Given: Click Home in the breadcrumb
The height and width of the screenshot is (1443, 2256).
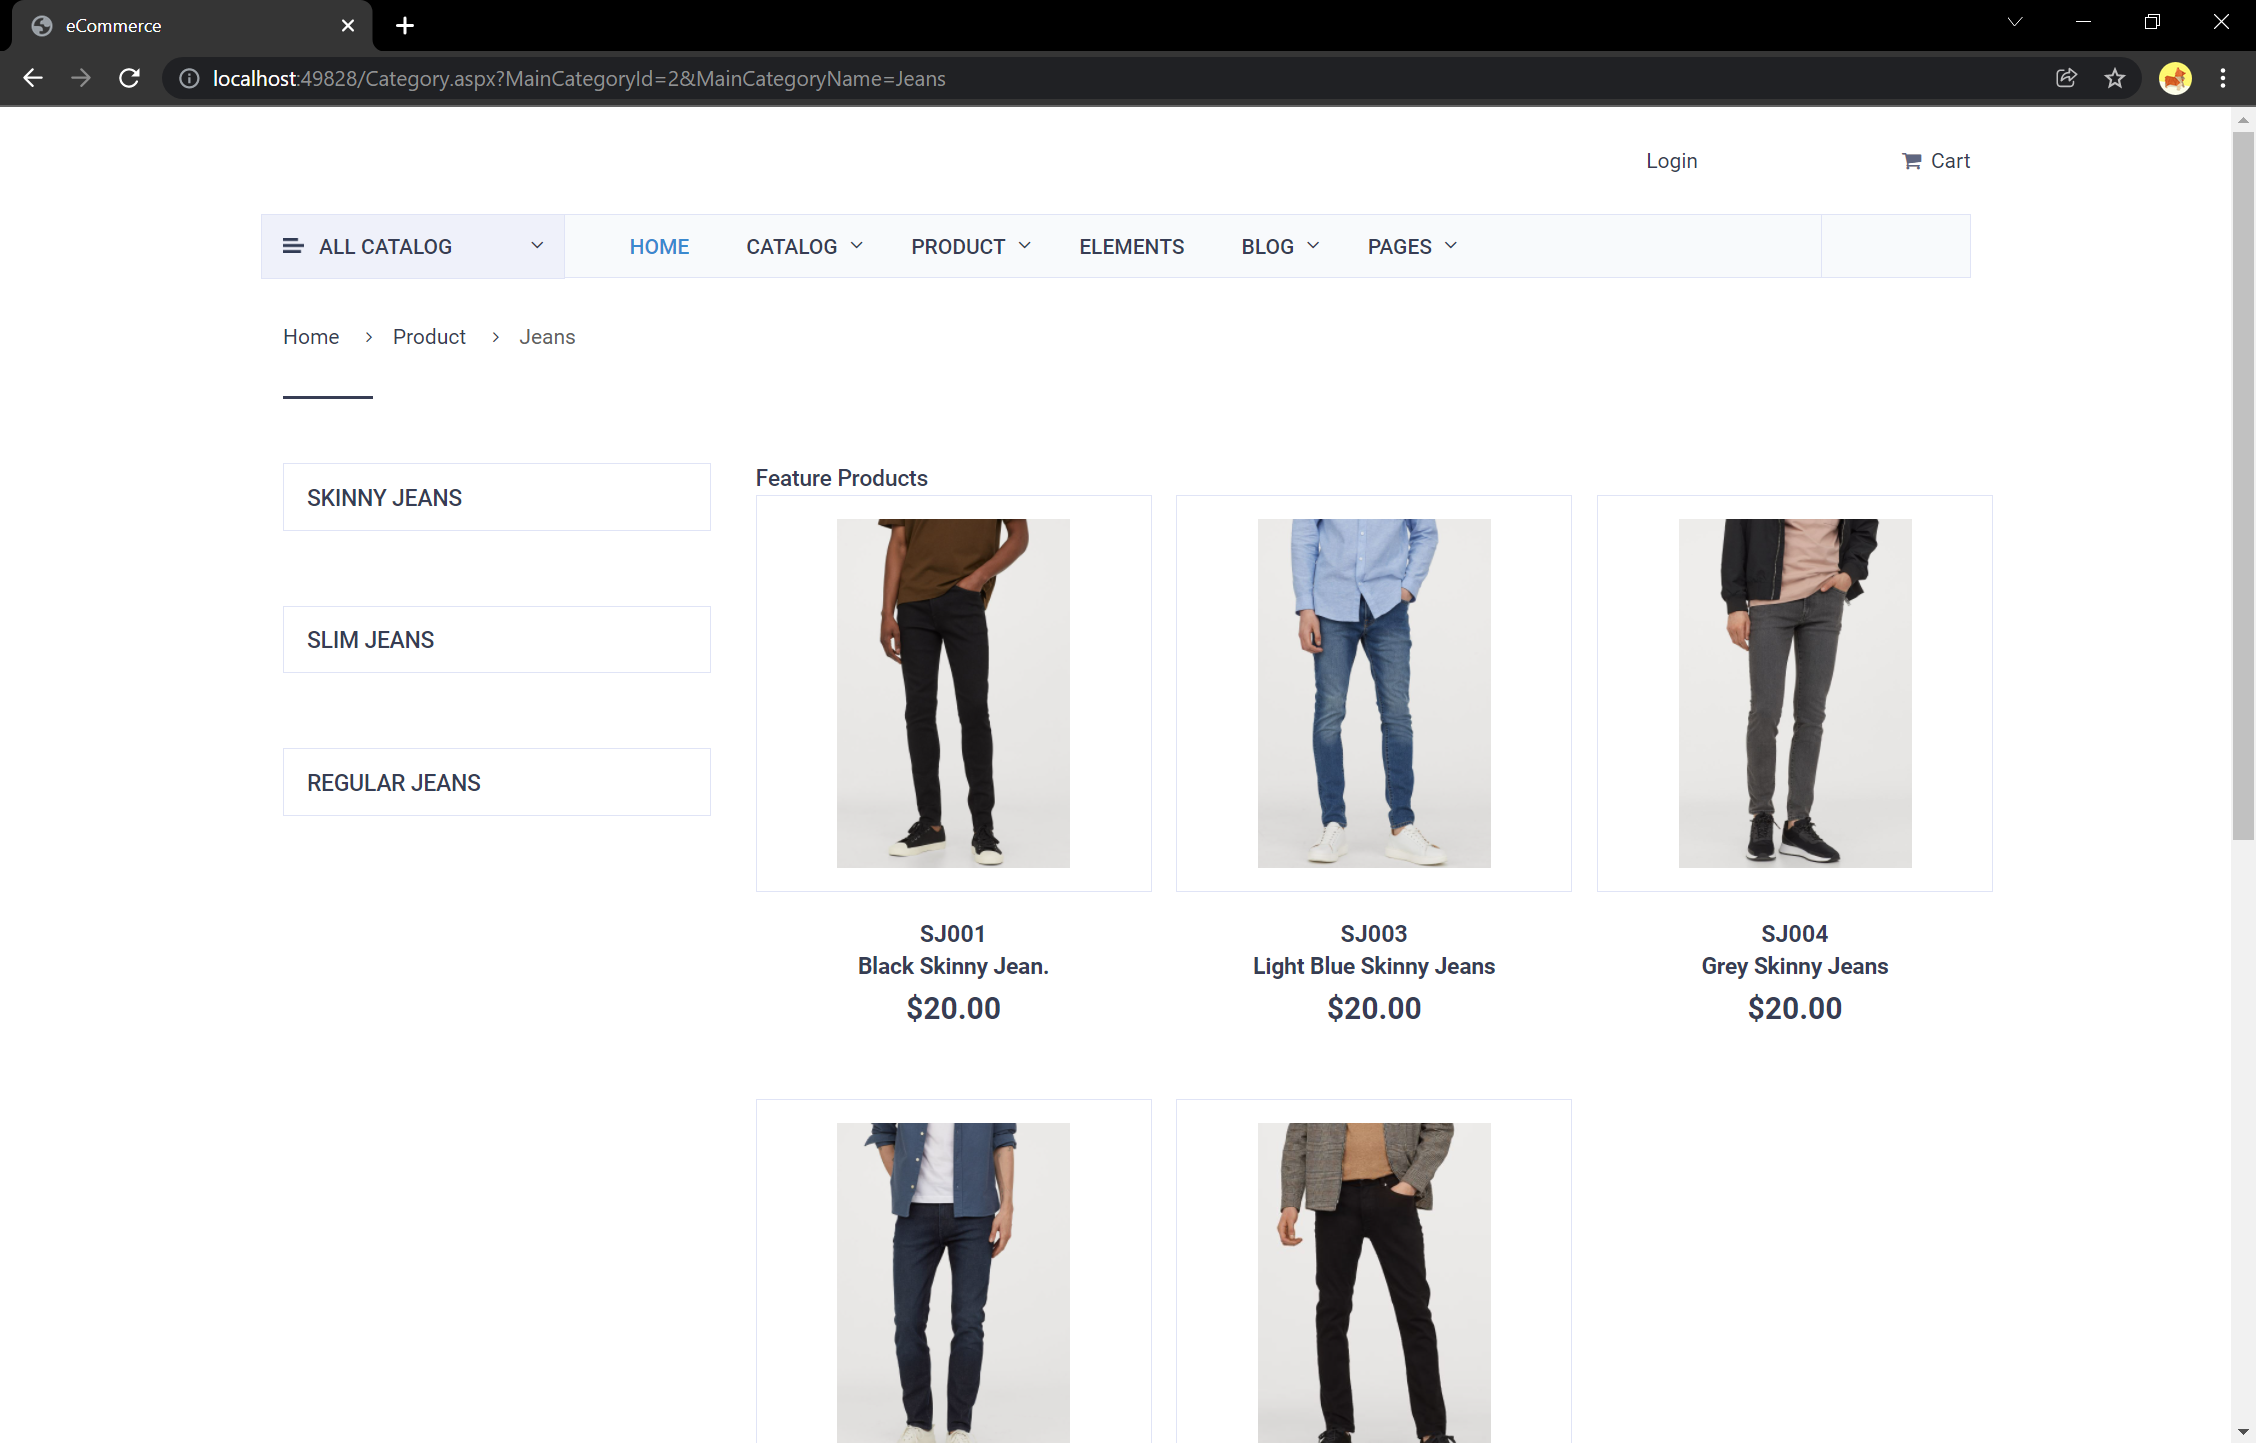Looking at the screenshot, I should 311,337.
